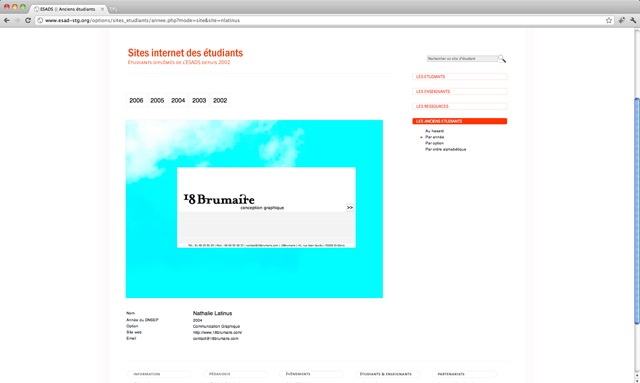Open a new browser tab
This screenshot has width=640, height=383.
coord(113,9)
